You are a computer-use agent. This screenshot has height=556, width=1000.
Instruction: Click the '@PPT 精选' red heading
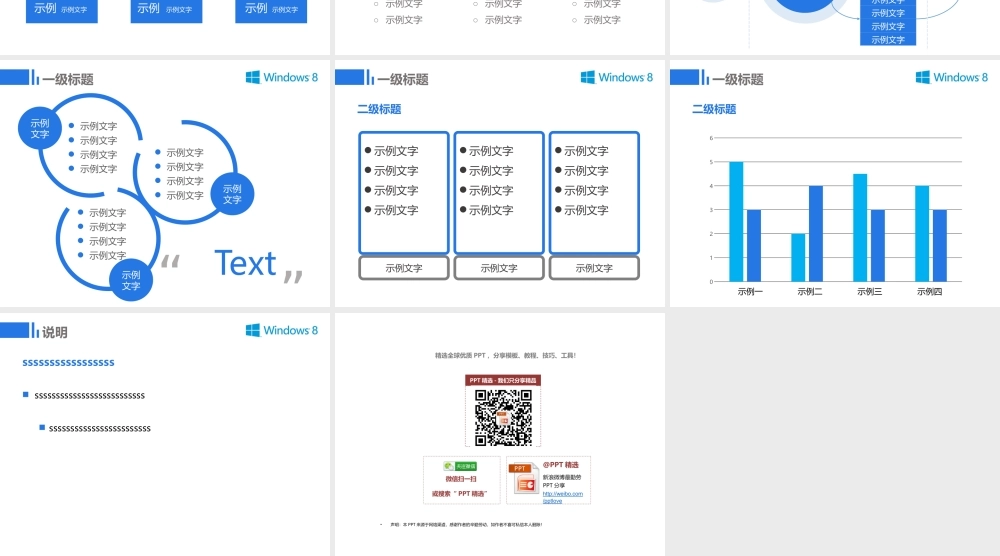pos(561,465)
